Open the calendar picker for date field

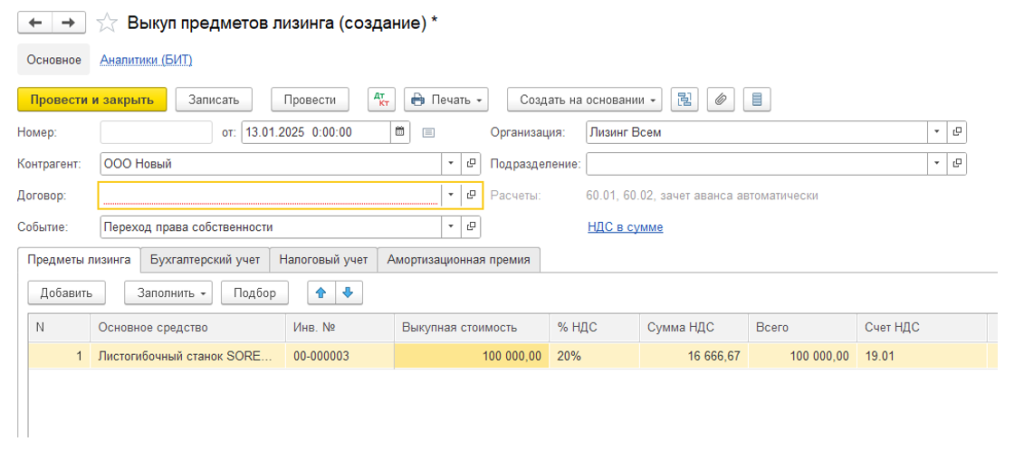coord(400,131)
